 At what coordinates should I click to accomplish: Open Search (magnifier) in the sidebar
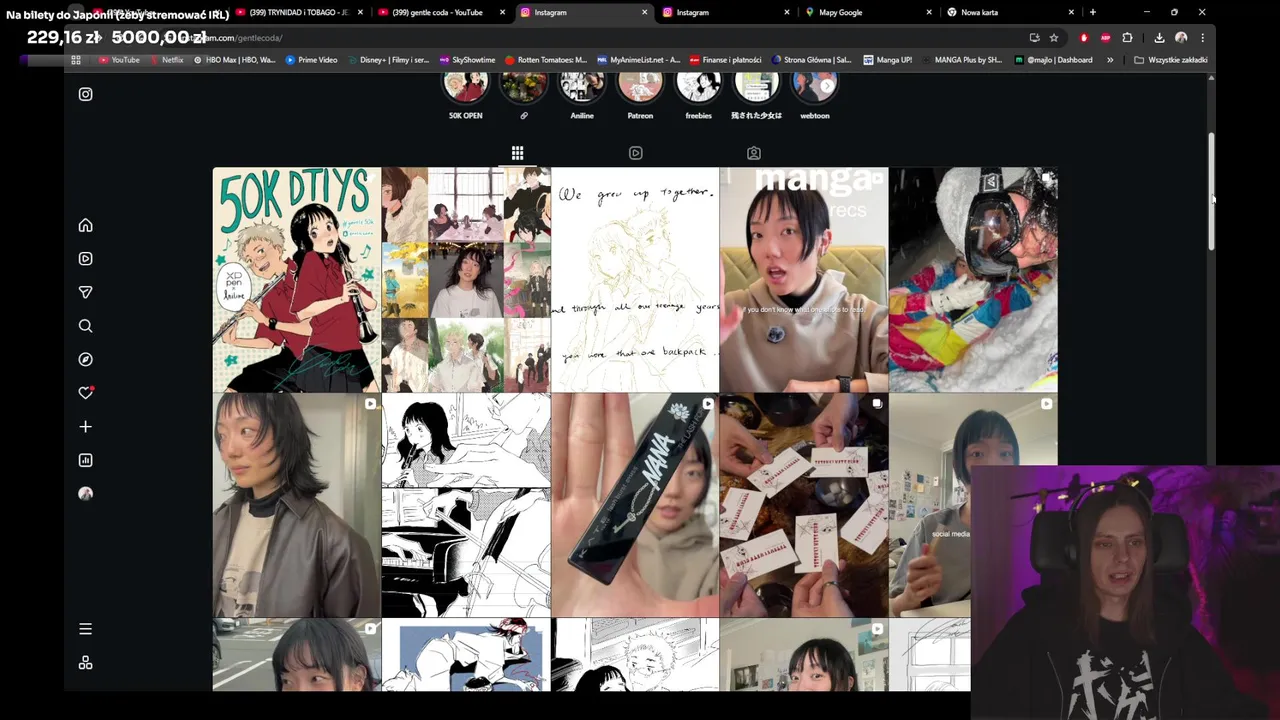tap(85, 326)
